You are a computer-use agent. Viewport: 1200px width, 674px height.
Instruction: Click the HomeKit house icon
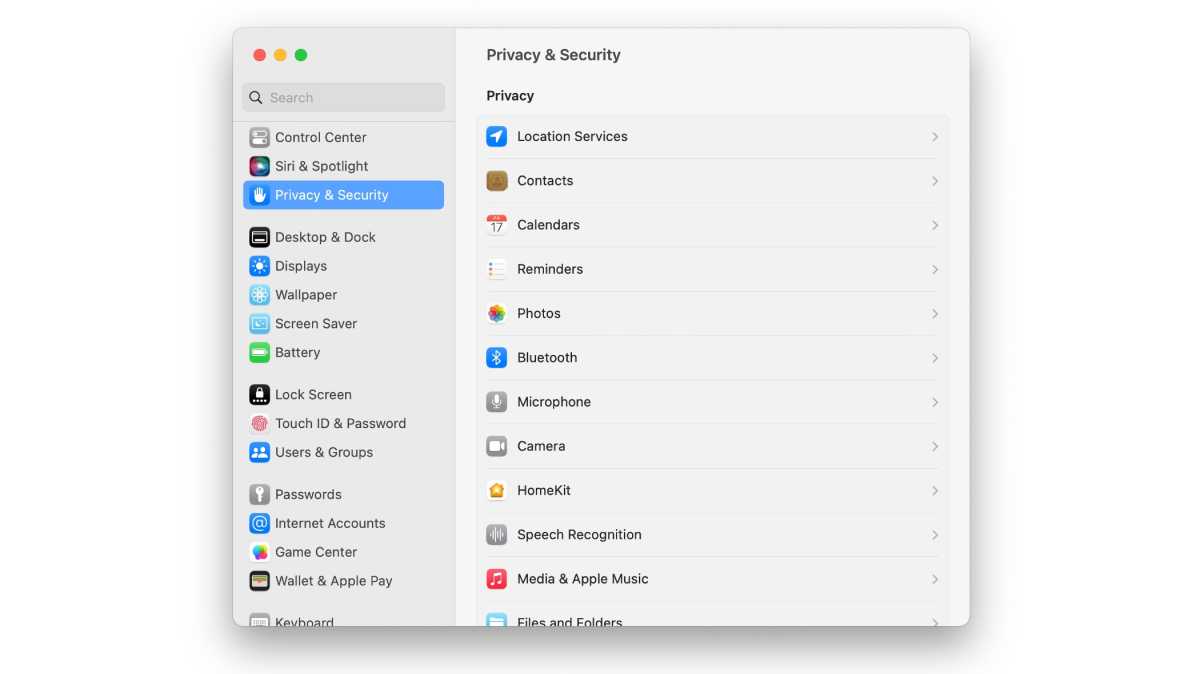click(496, 491)
